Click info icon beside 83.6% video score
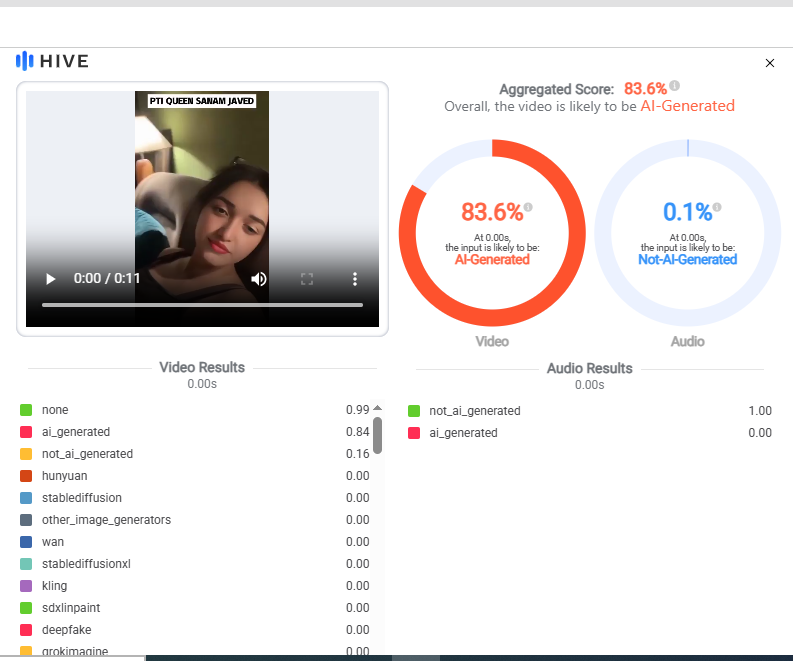This screenshot has height=661, width=793. click(528, 207)
